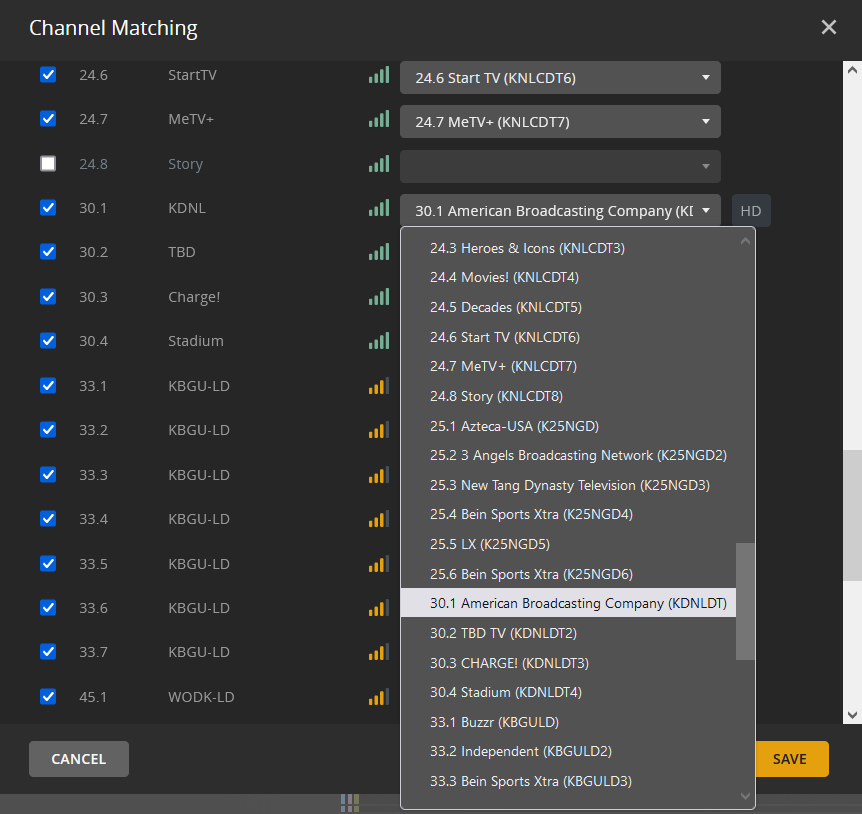View signal strength icon for 24.6 StartTV
This screenshot has height=814, width=862.
click(x=379, y=74)
